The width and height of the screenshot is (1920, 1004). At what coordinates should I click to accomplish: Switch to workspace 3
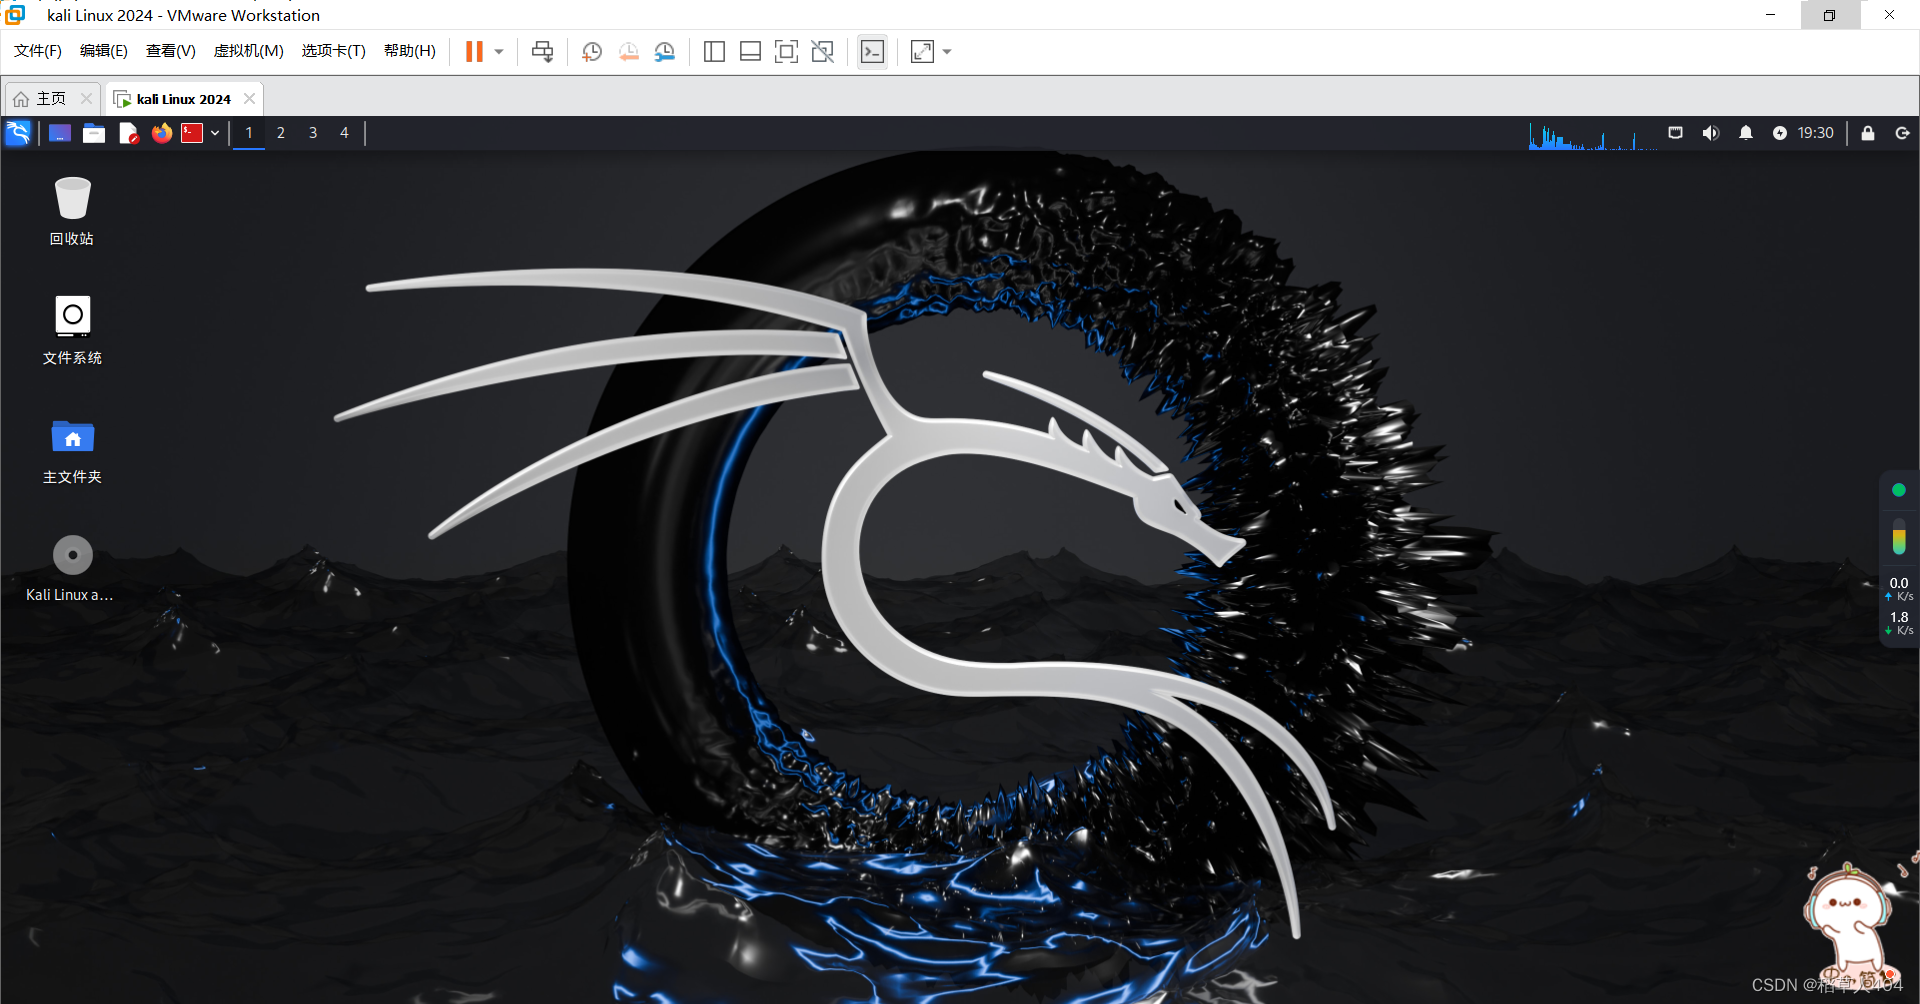313,133
